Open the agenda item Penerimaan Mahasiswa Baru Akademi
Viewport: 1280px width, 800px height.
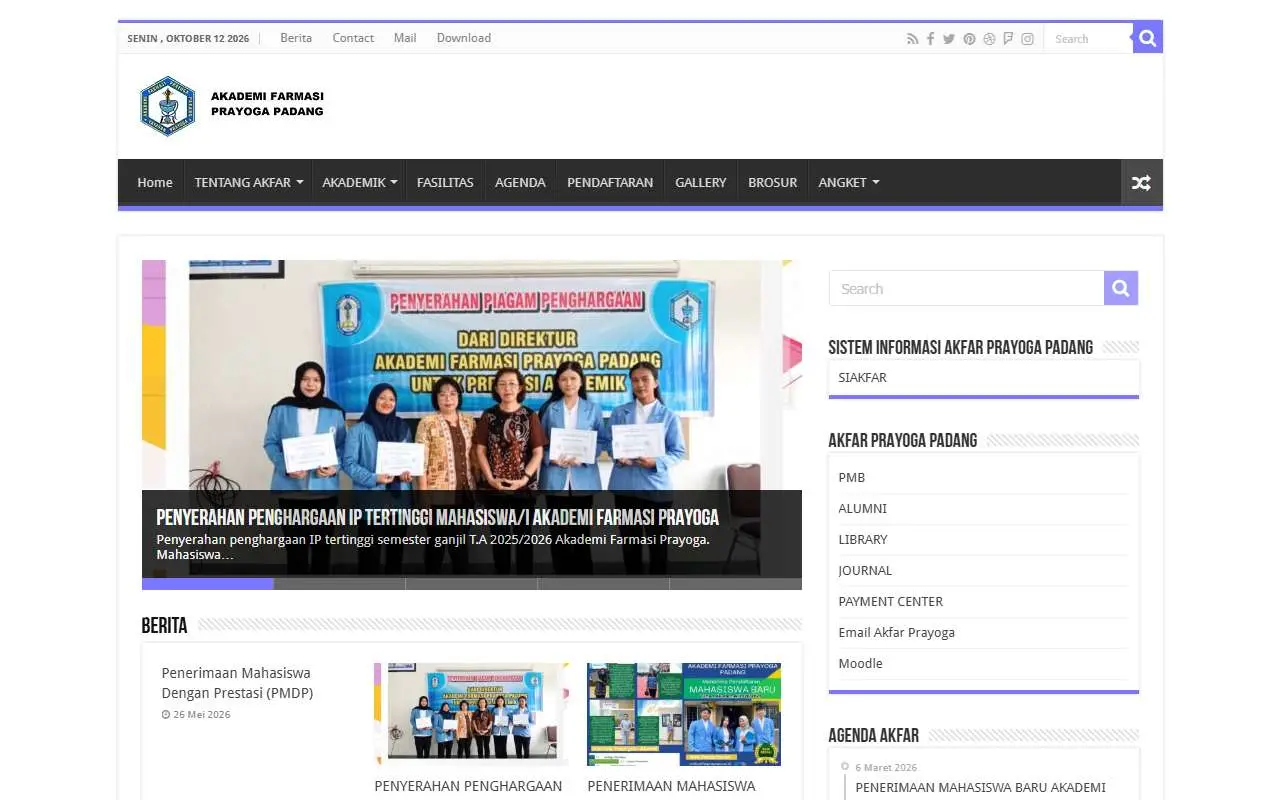click(x=981, y=788)
